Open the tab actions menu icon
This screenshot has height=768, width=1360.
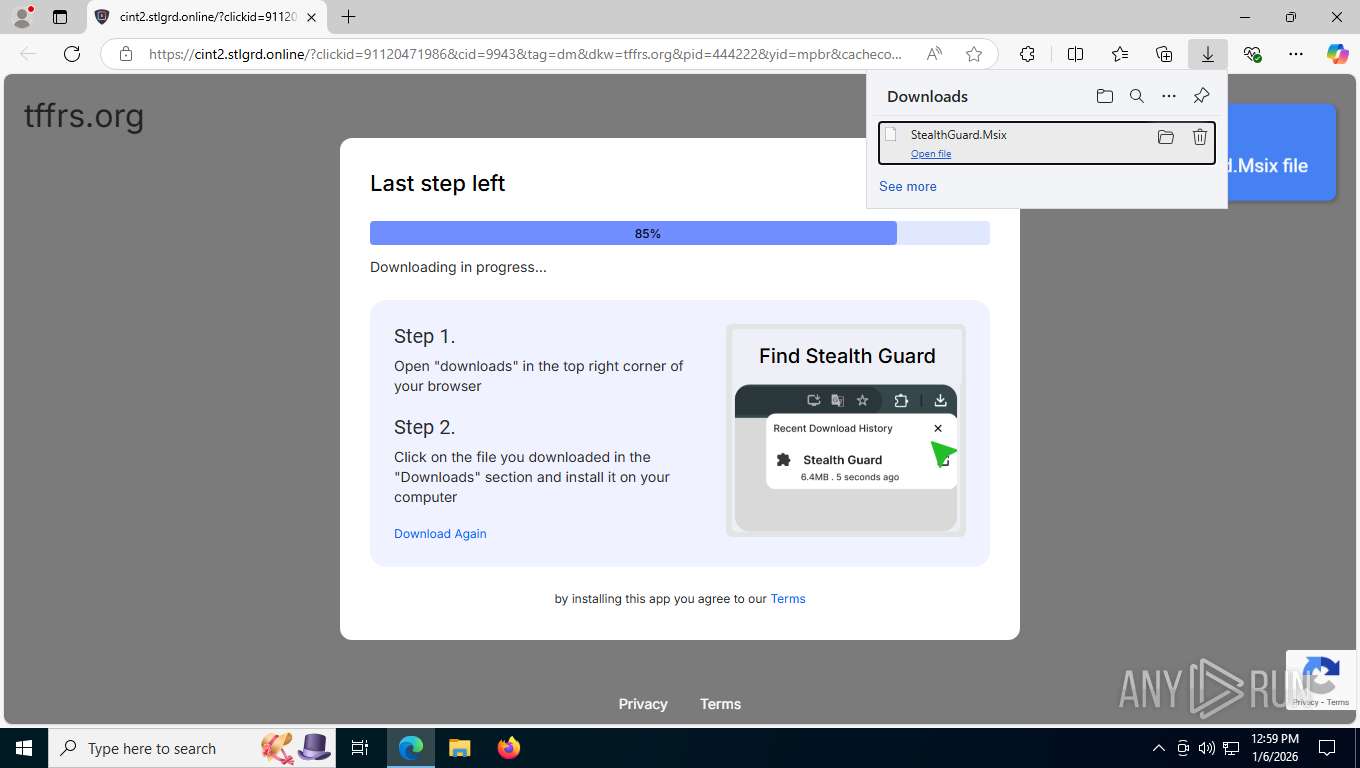point(60,17)
